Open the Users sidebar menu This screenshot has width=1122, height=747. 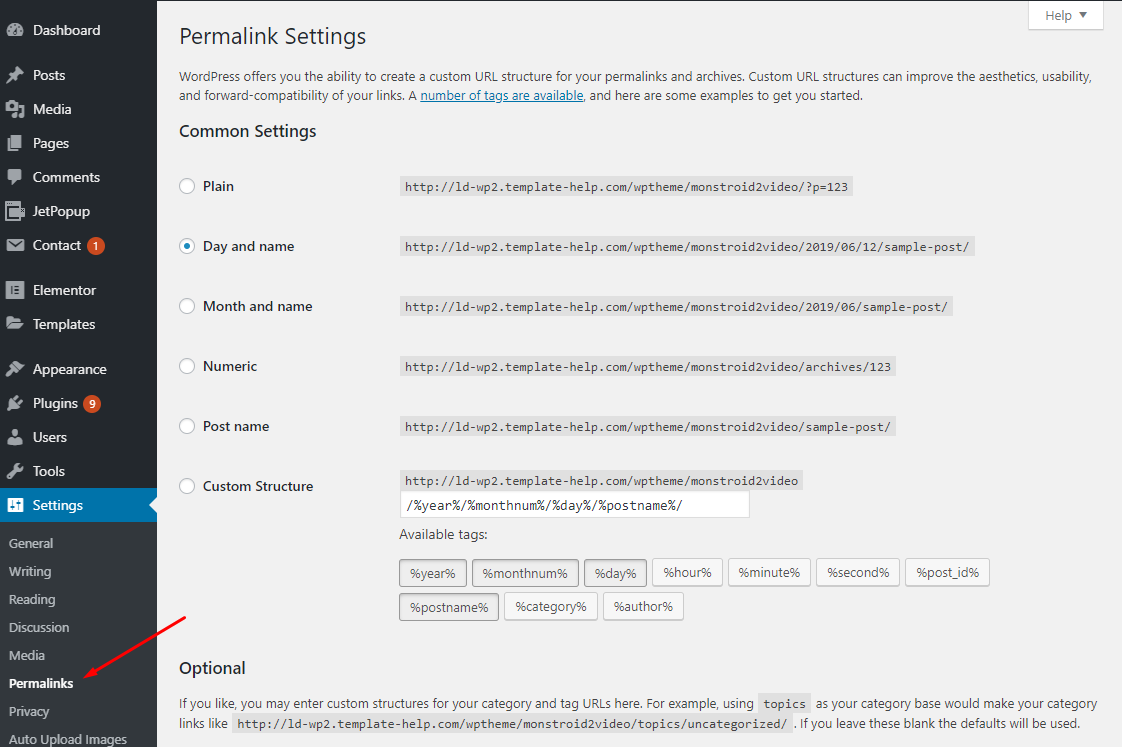(x=49, y=437)
